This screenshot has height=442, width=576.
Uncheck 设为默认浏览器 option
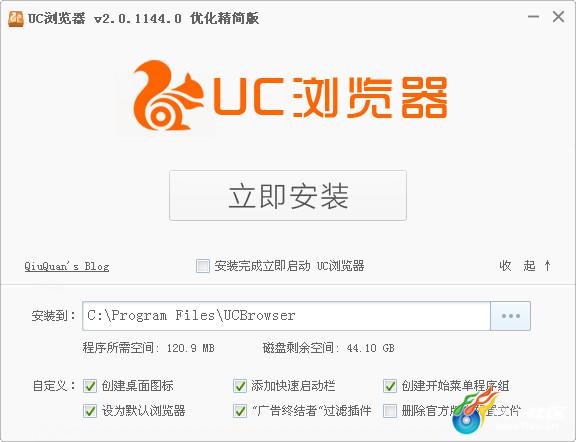click(x=90, y=411)
